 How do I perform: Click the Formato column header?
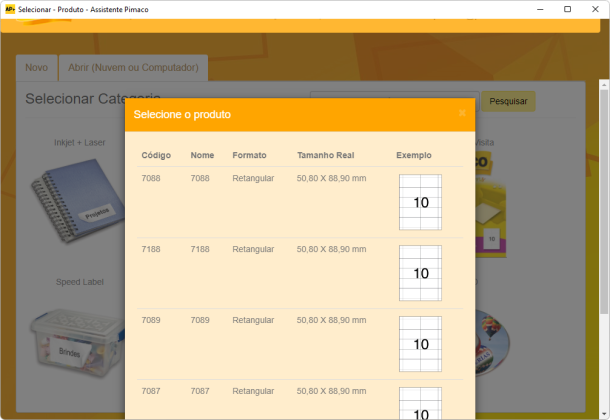click(249, 155)
